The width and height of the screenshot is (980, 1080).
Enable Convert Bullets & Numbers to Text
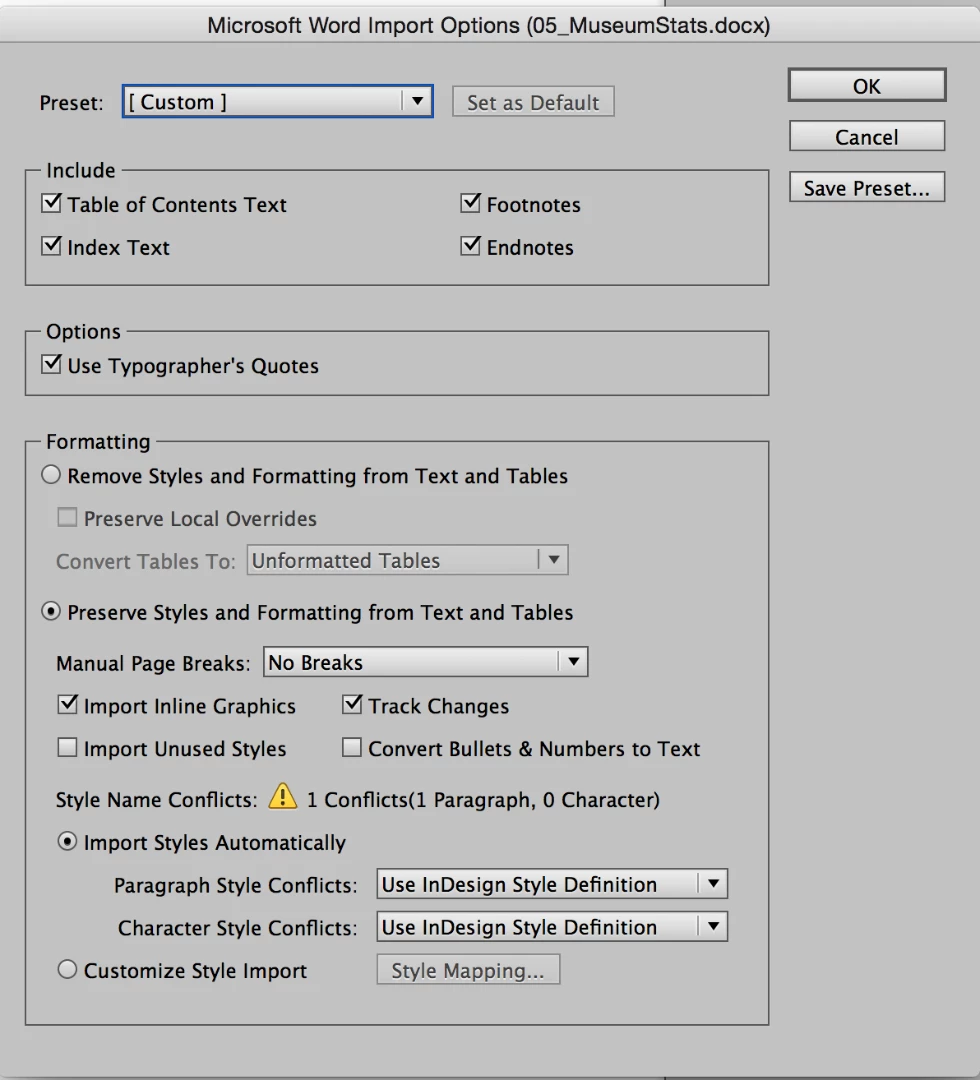coord(352,748)
